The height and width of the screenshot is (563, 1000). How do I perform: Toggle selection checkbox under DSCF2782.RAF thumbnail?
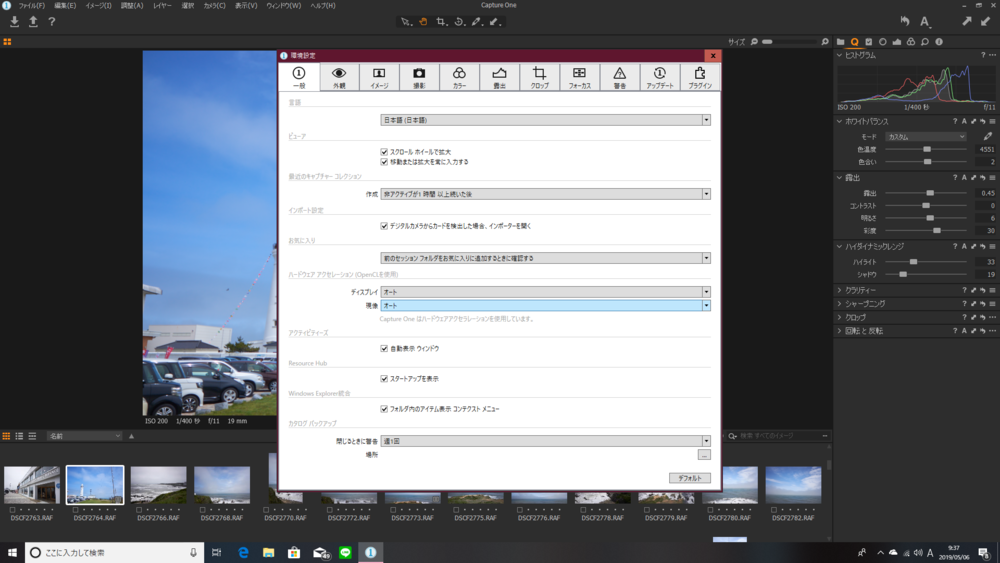point(774,510)
